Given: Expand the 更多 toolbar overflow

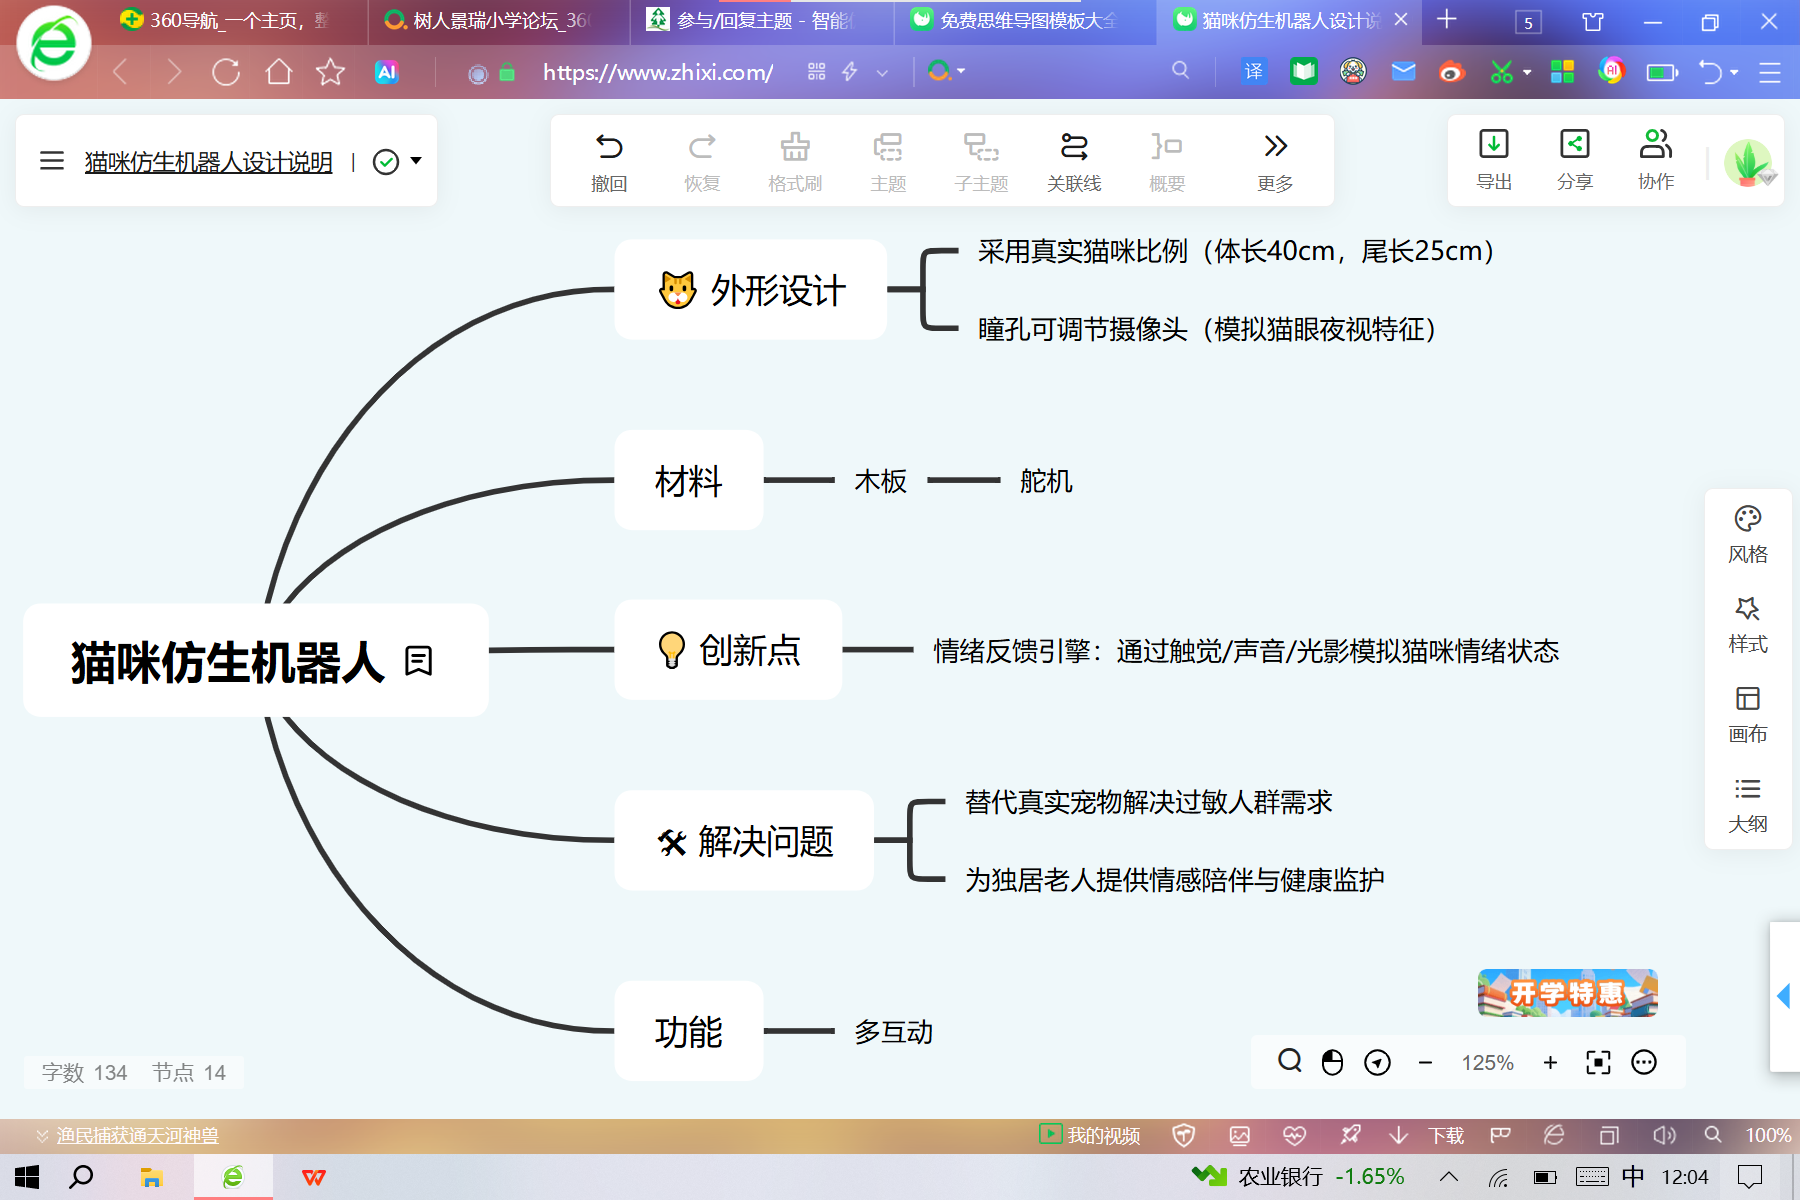Looking at the screenshot, I should tap(1275, 161).
